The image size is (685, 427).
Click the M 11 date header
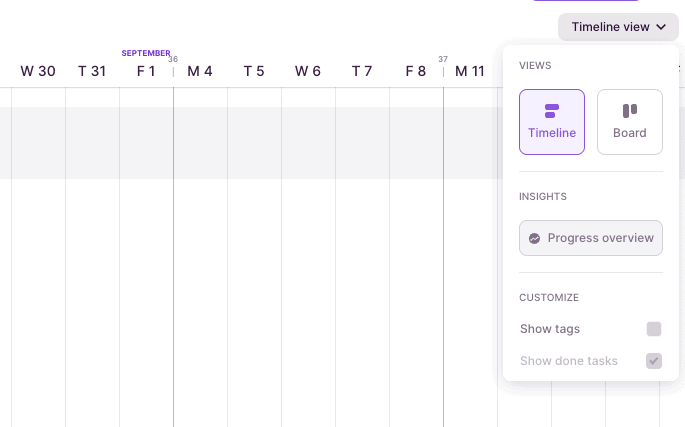pyautogui.click(x=470, y=71)
